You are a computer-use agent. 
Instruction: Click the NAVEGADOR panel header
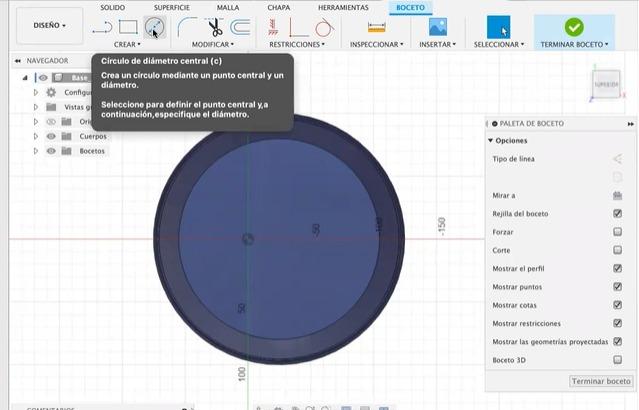(x=47, y=61)
